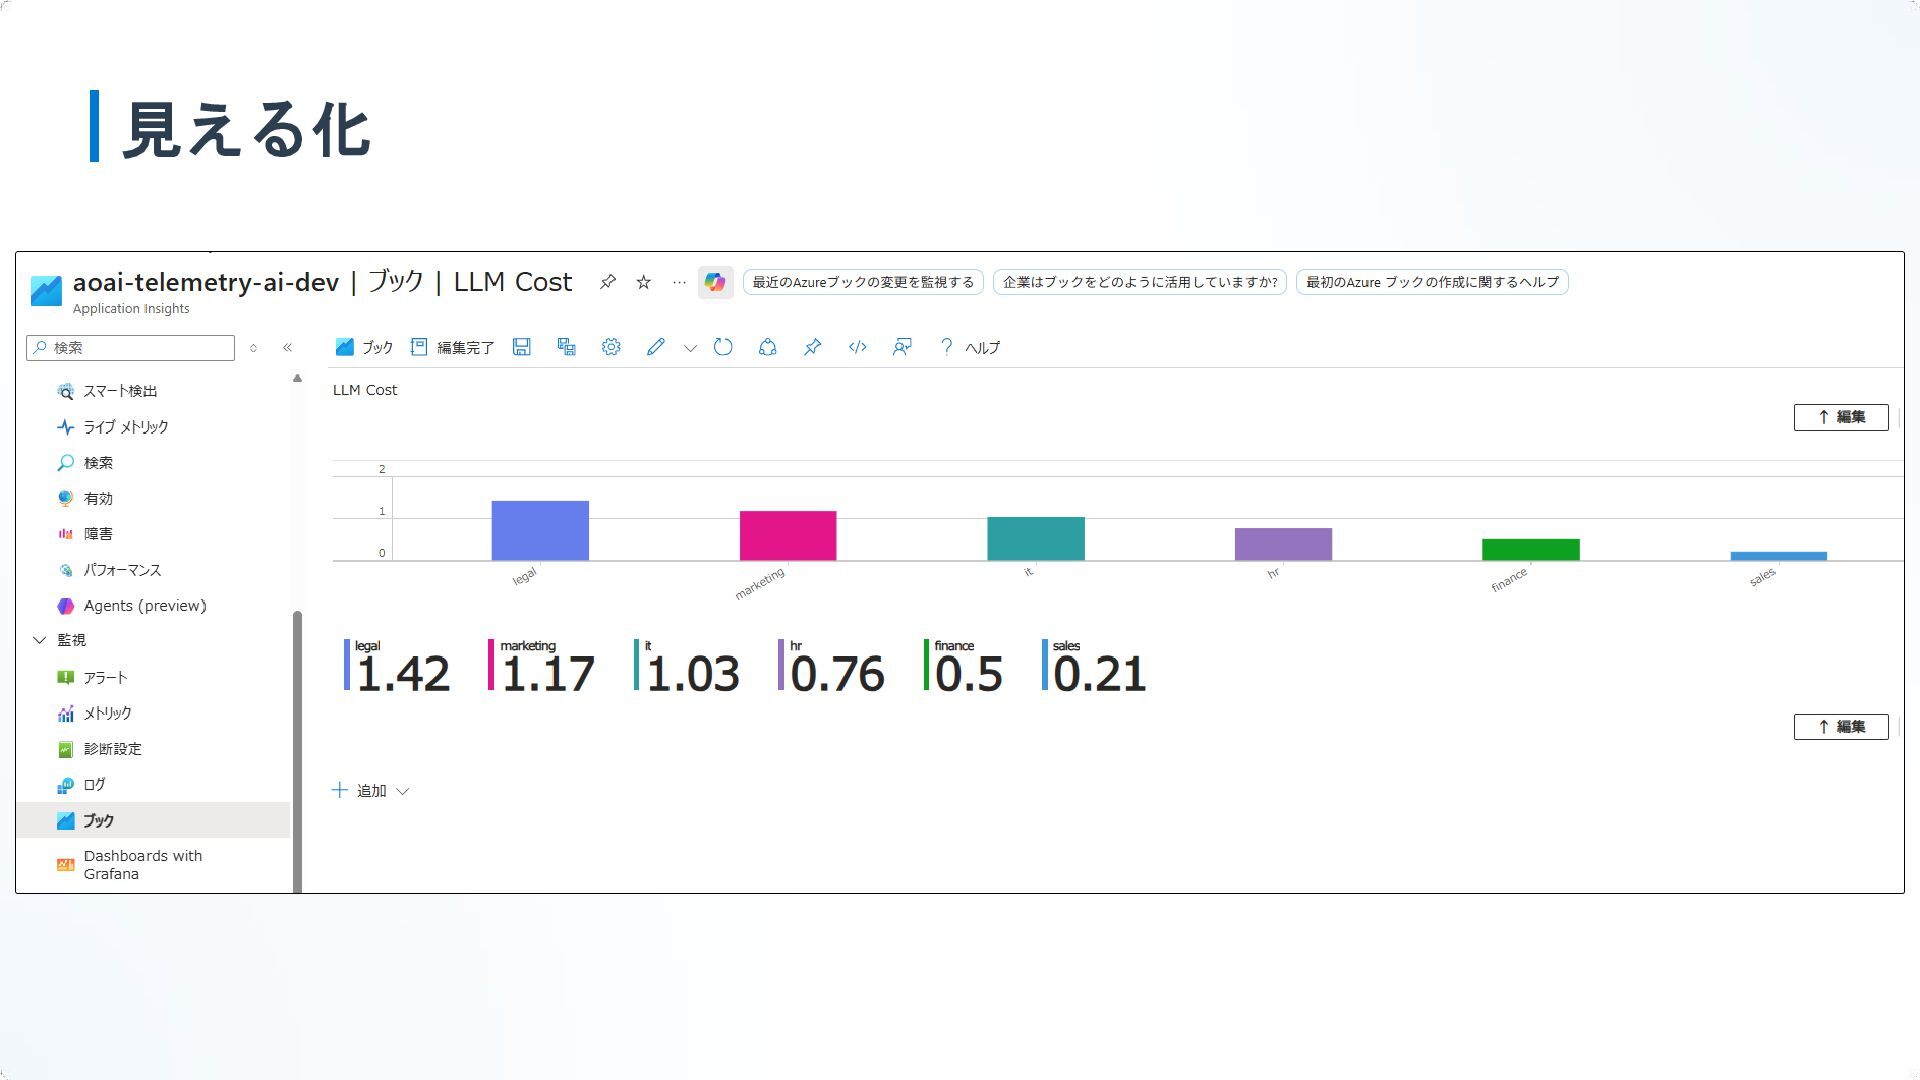1920x1080 pixels.
Task: Click the 編集 button above the chart
Action: pyautogui.click(x=1840, y=417)
